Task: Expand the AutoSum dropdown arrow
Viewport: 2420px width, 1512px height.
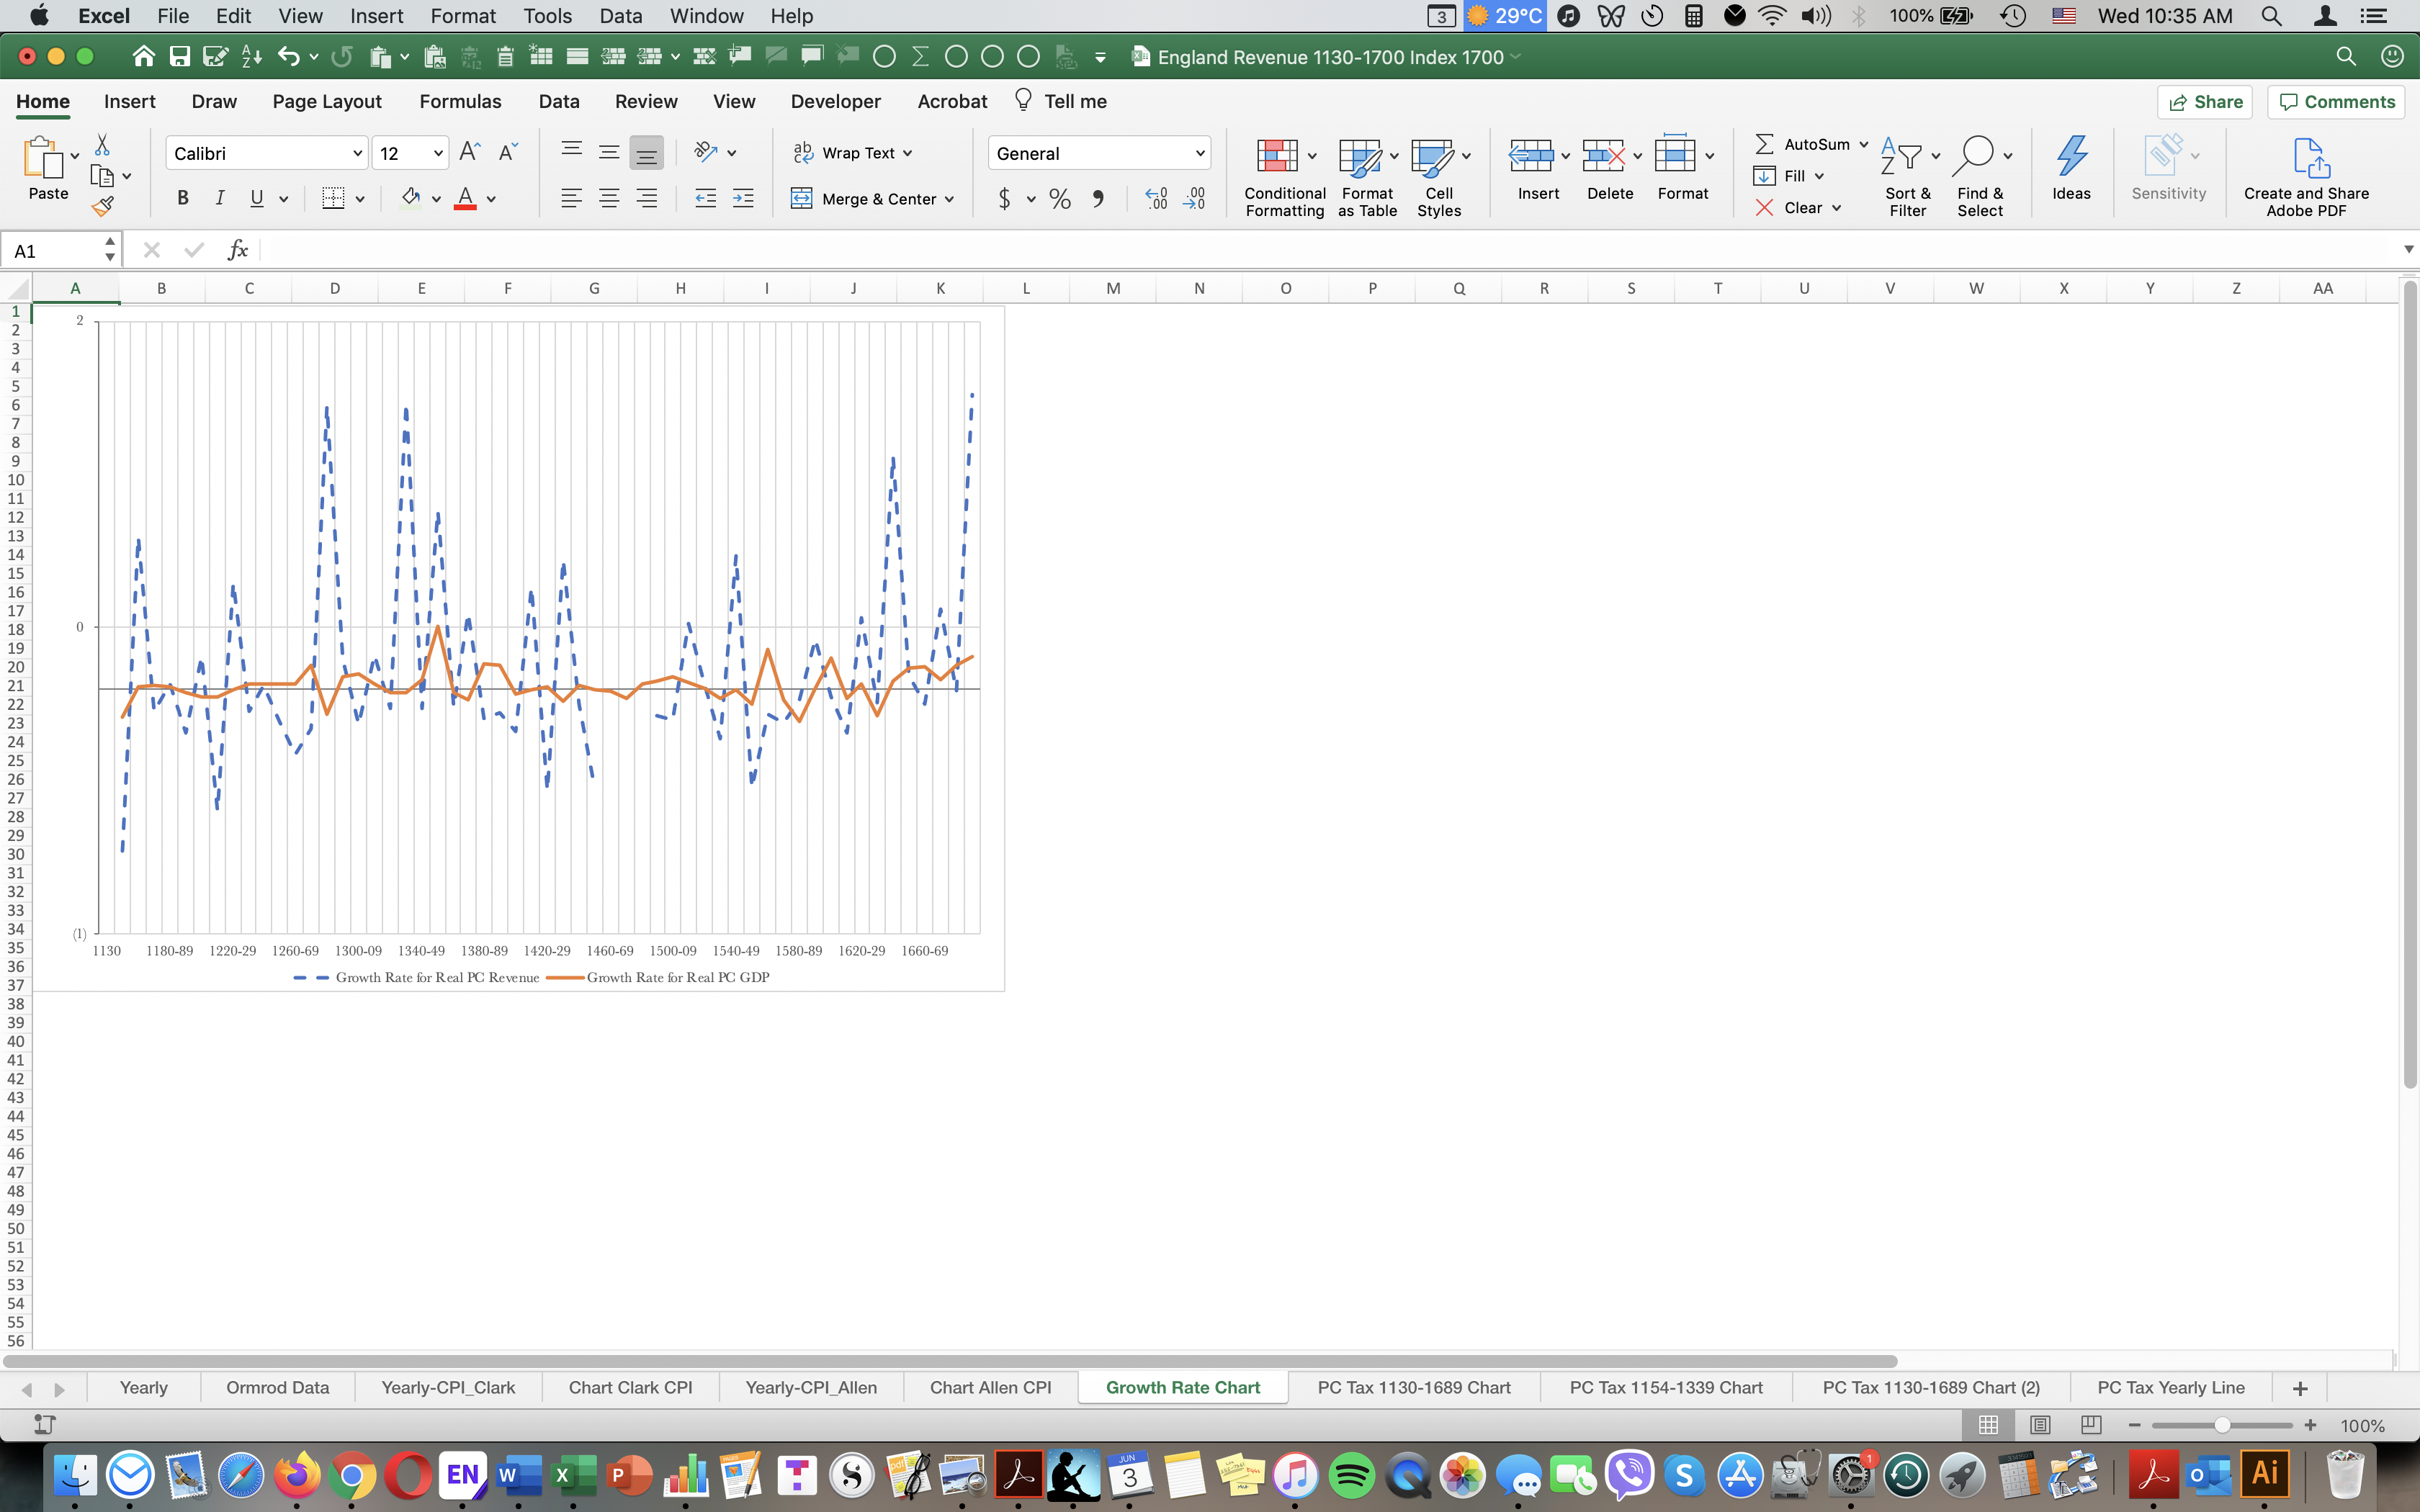Action: tap(1864, 144)
